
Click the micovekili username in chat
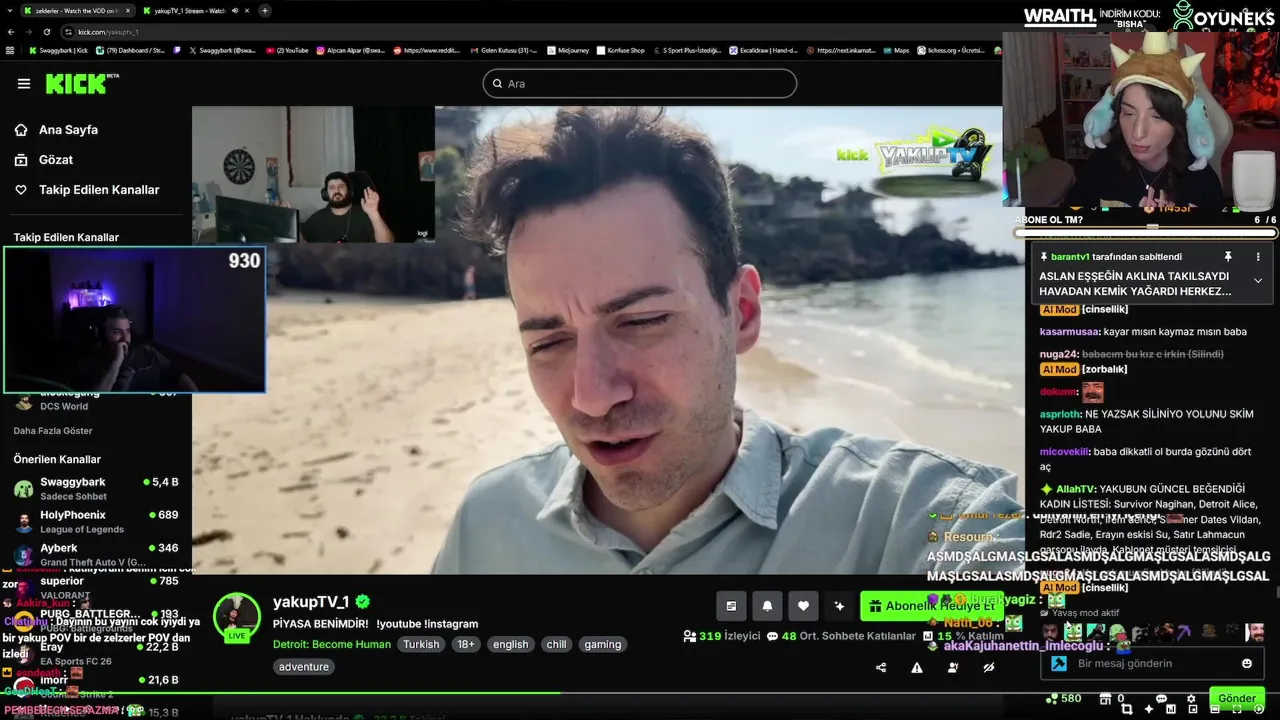pyautogui.click(x=1064, y=451)
